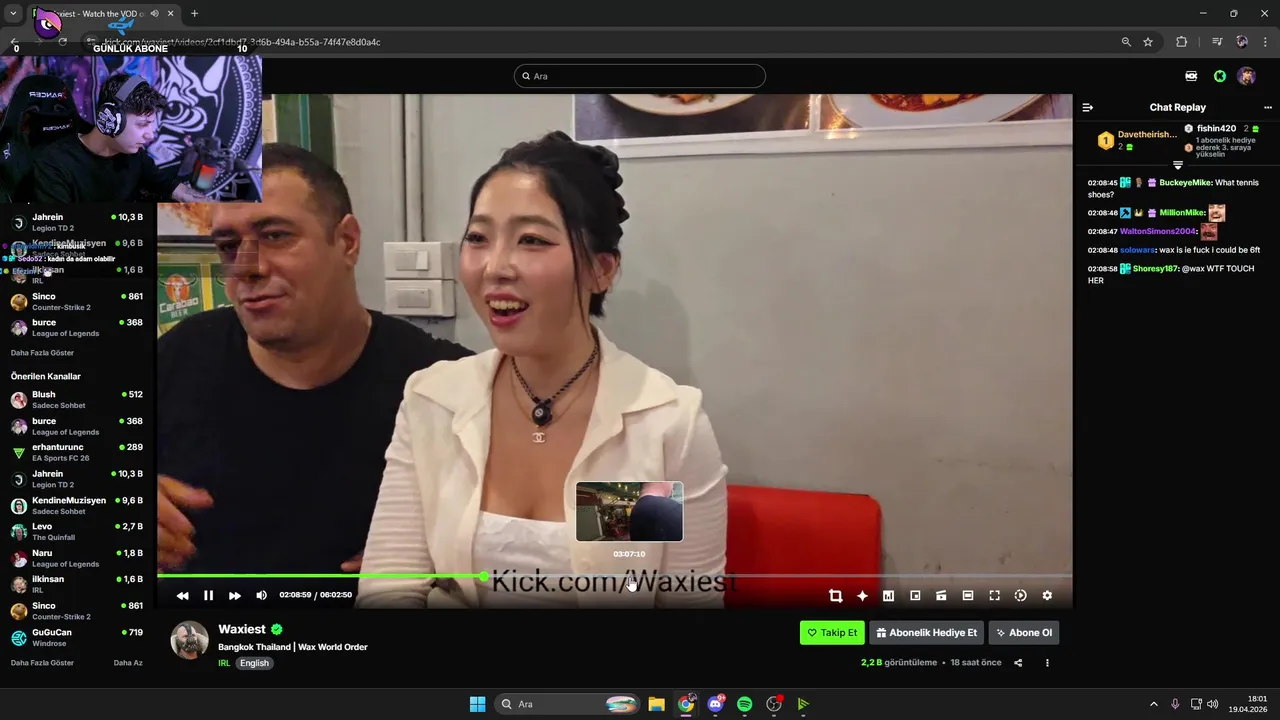1280x720 pixels.
Task: Open the Levo channel in the sidebar
Action: 78,532
